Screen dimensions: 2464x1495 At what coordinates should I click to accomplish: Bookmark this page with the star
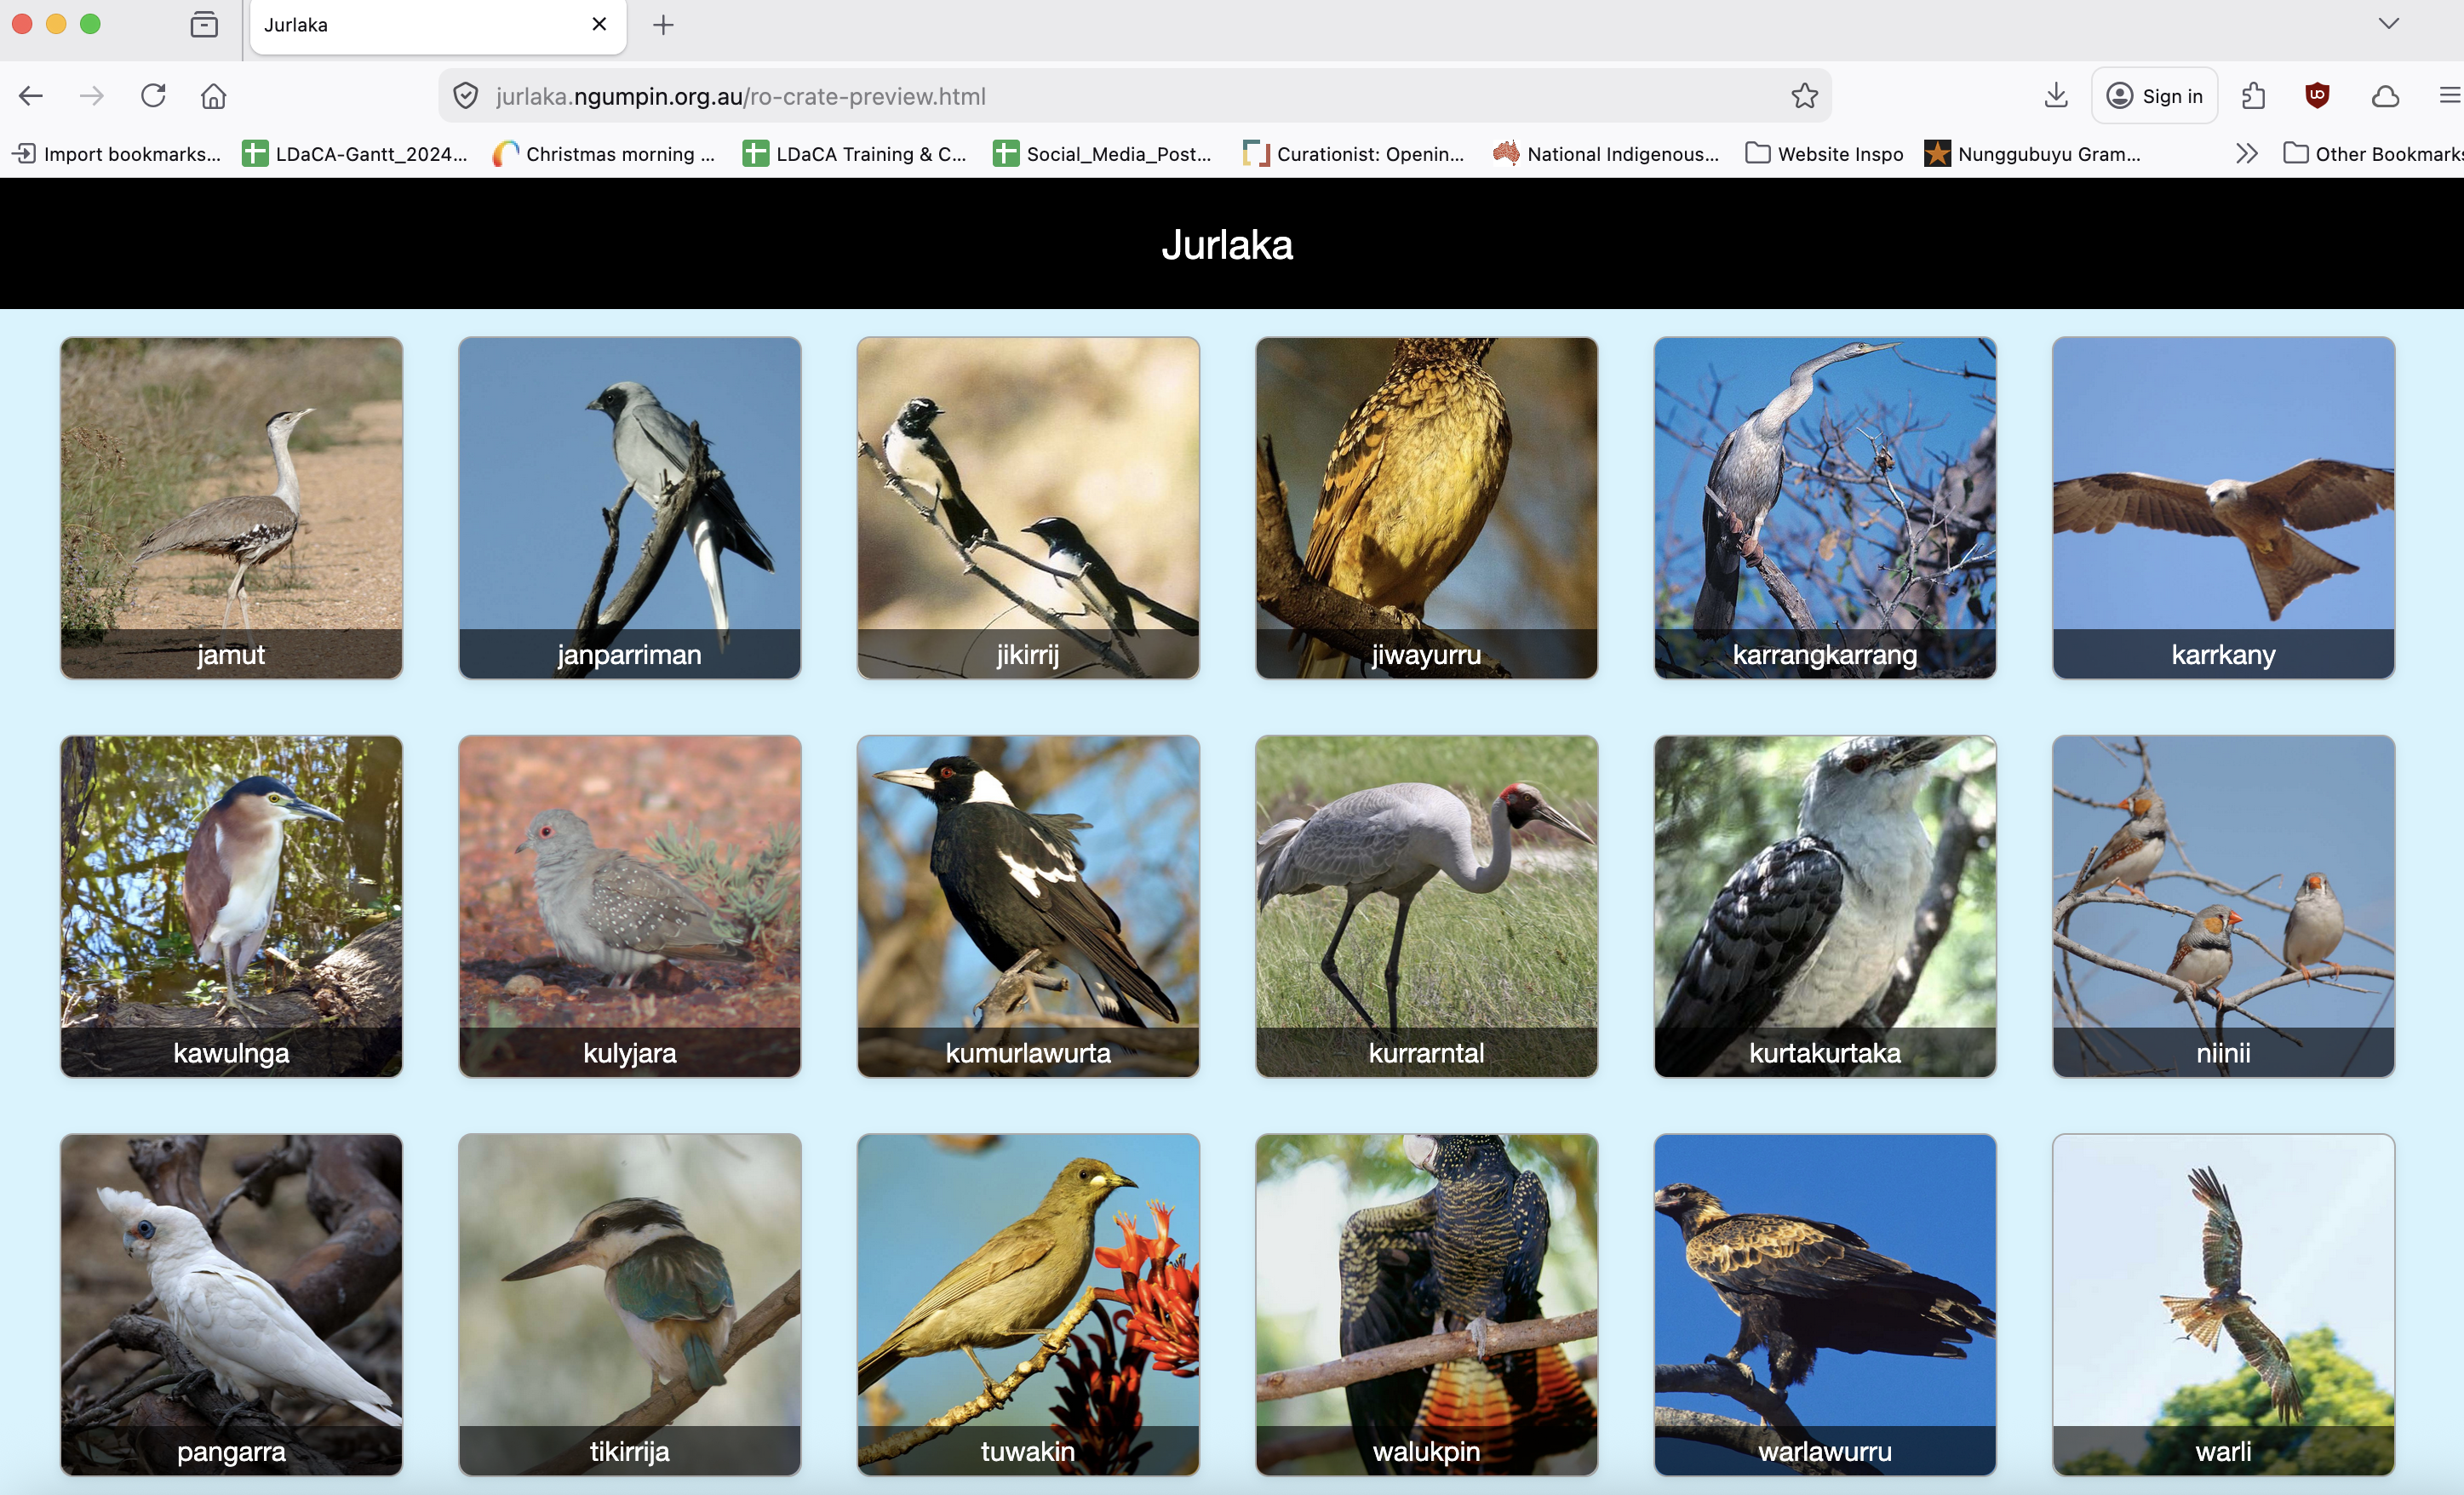pos(1803,96)
